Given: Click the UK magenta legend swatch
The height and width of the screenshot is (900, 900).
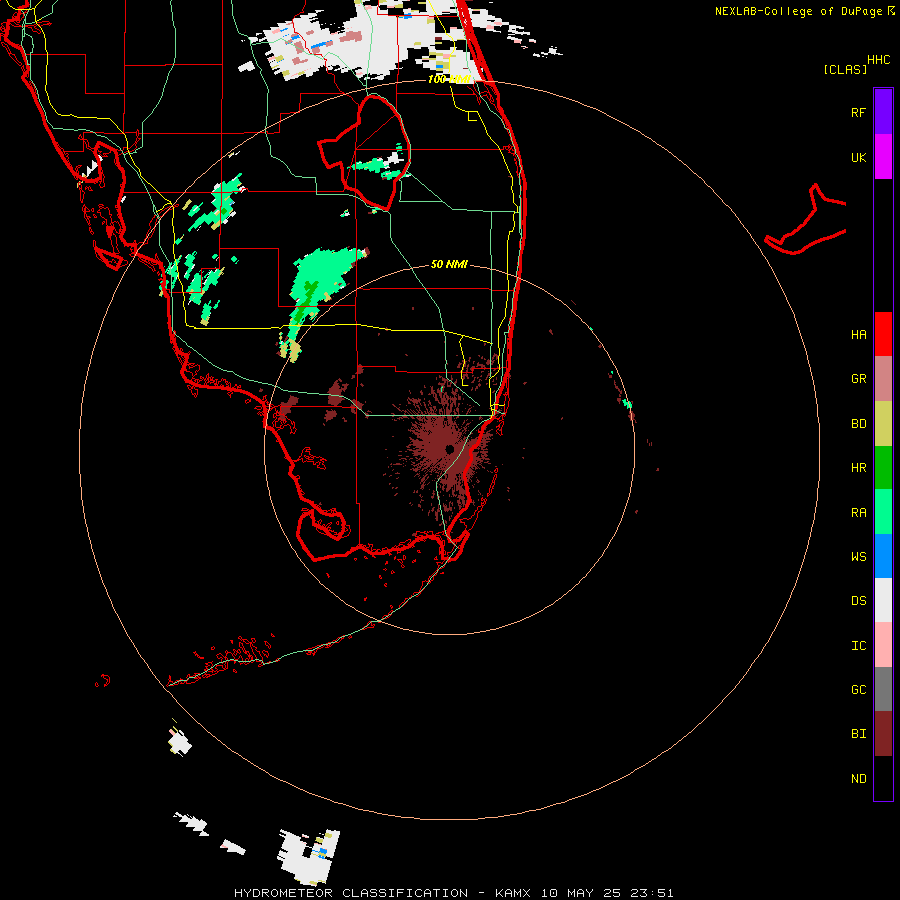Looking at the screenshot, I should (883, 157).
